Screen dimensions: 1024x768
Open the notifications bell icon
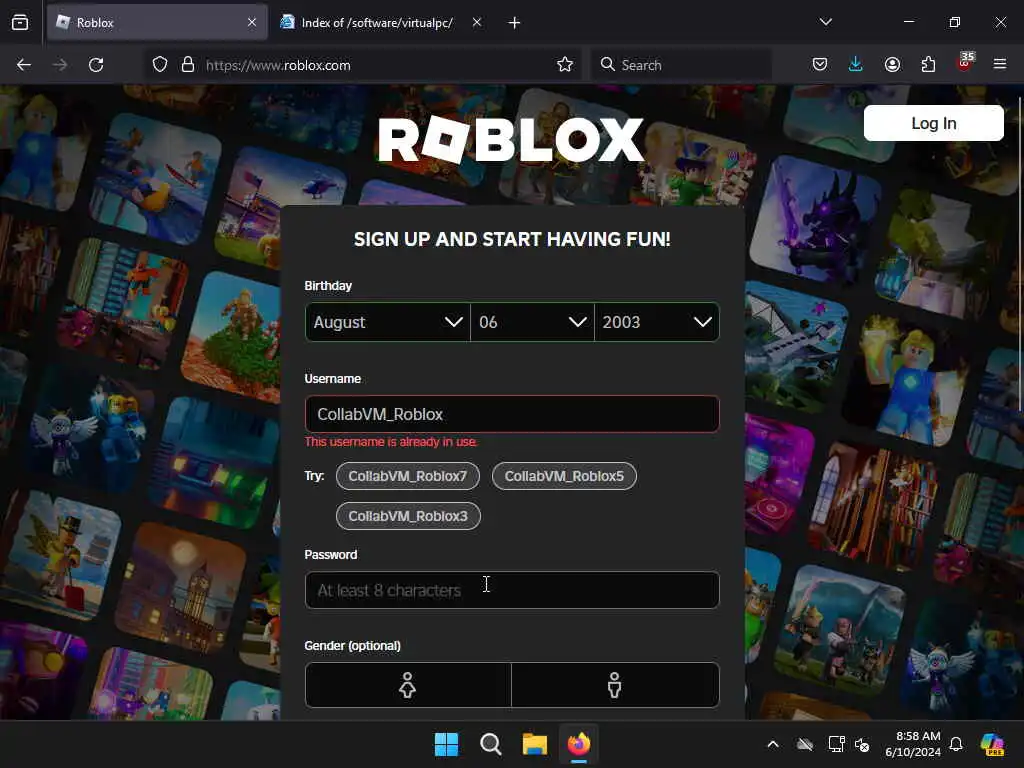tap(956, 744)
